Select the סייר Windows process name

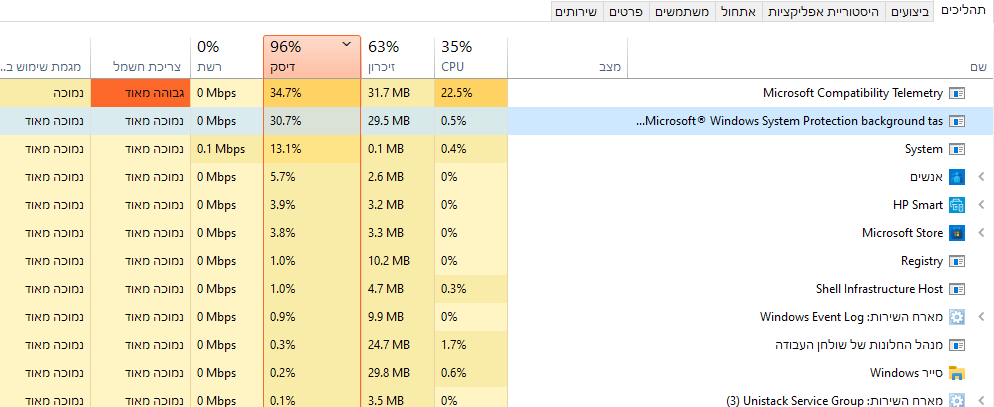pos(907,373)
